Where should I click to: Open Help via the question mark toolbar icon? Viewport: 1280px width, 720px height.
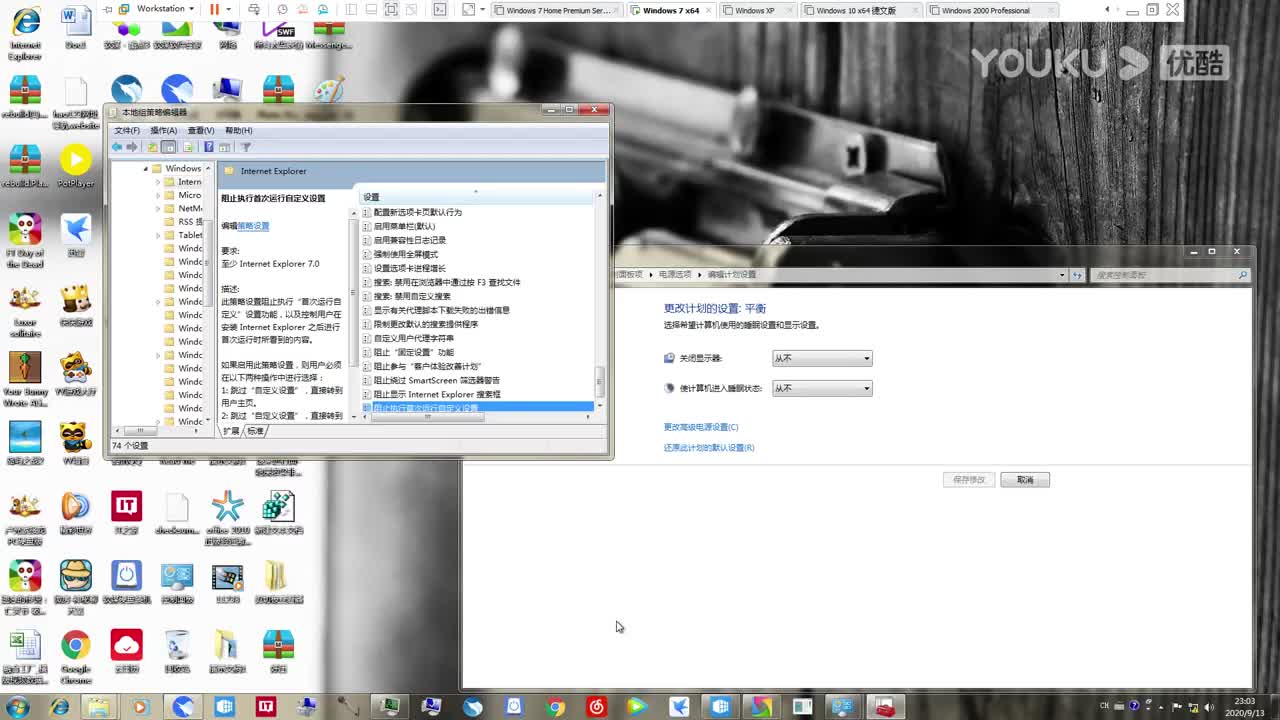click(208, 147)
